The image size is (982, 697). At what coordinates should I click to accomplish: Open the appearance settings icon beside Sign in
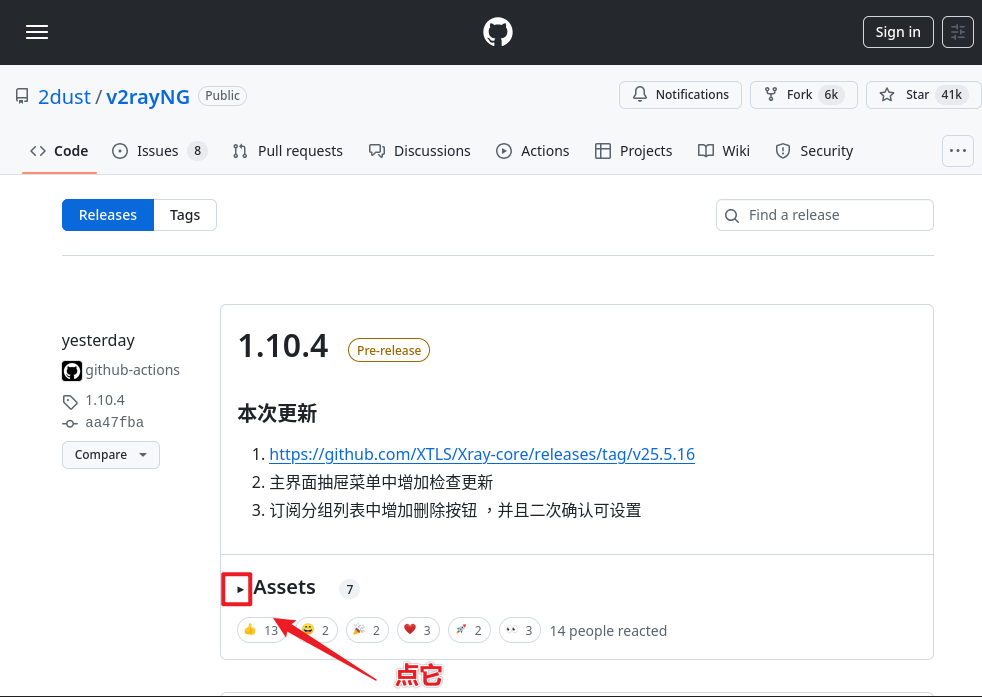[x=958, y=32]
